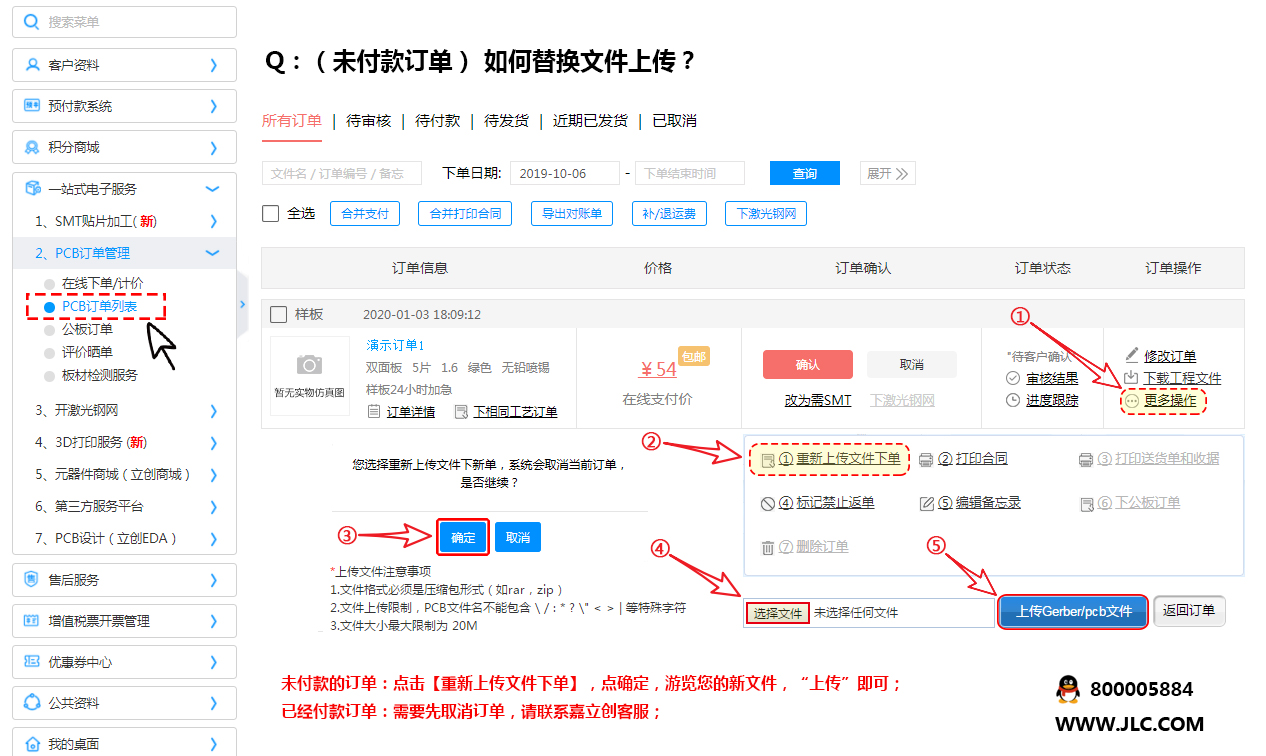Open the 已取消 orders tab

coord(676,121)
